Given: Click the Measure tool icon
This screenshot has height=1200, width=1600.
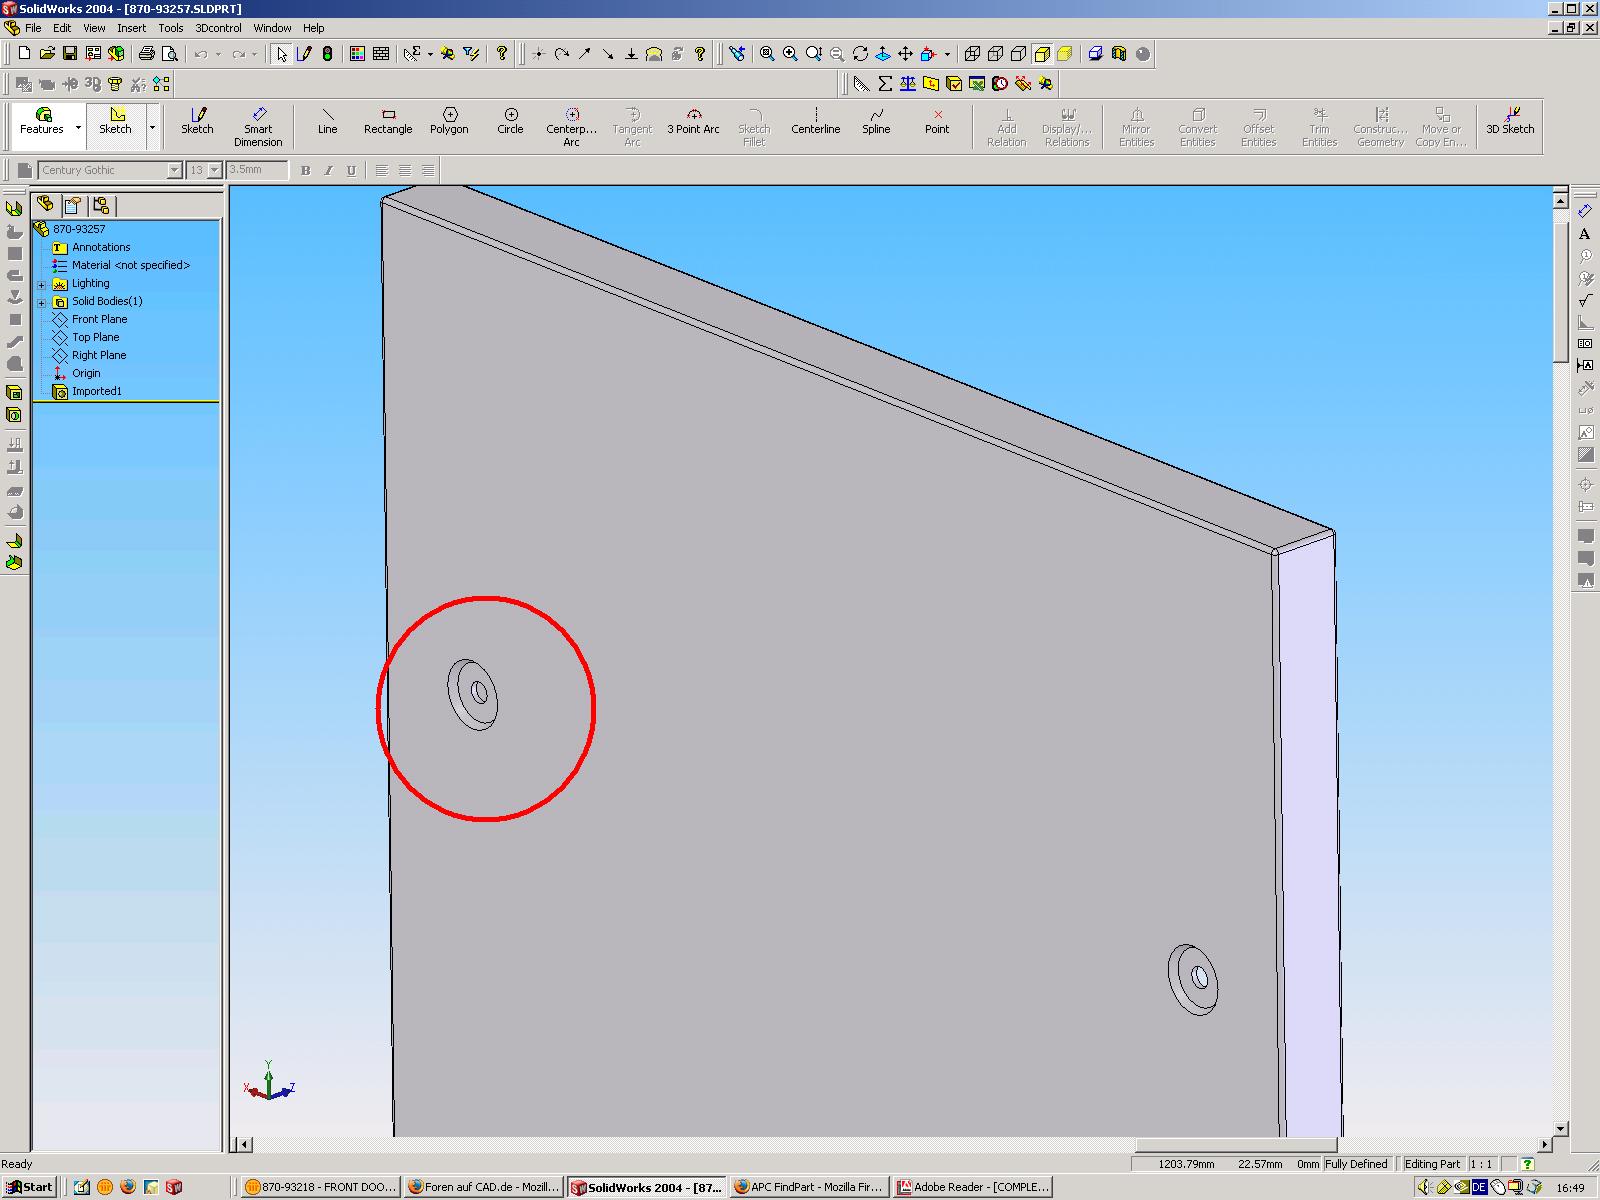Looking at the screenshot, I should (x=861, y=84).
